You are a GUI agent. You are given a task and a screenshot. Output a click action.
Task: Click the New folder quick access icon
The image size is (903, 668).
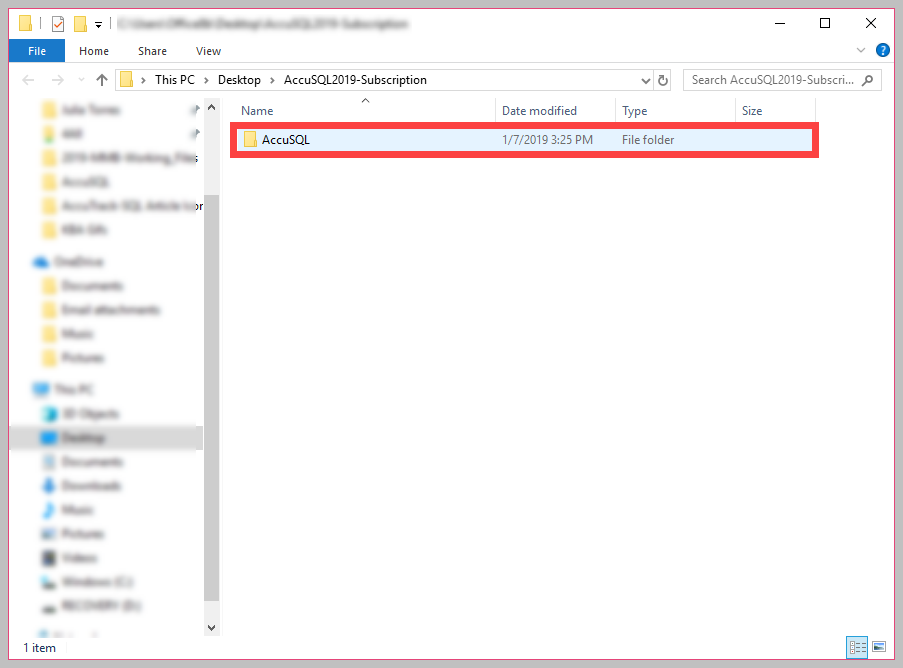click(x=81, y=24)
